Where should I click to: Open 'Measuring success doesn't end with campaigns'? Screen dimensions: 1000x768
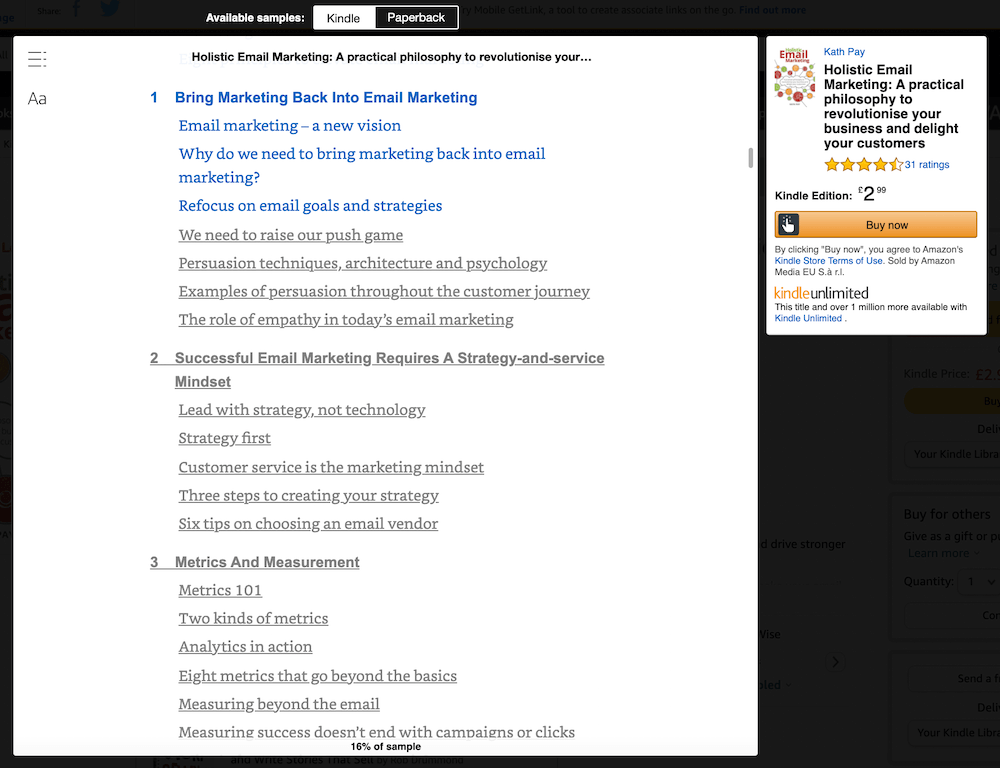pos(376,731)
